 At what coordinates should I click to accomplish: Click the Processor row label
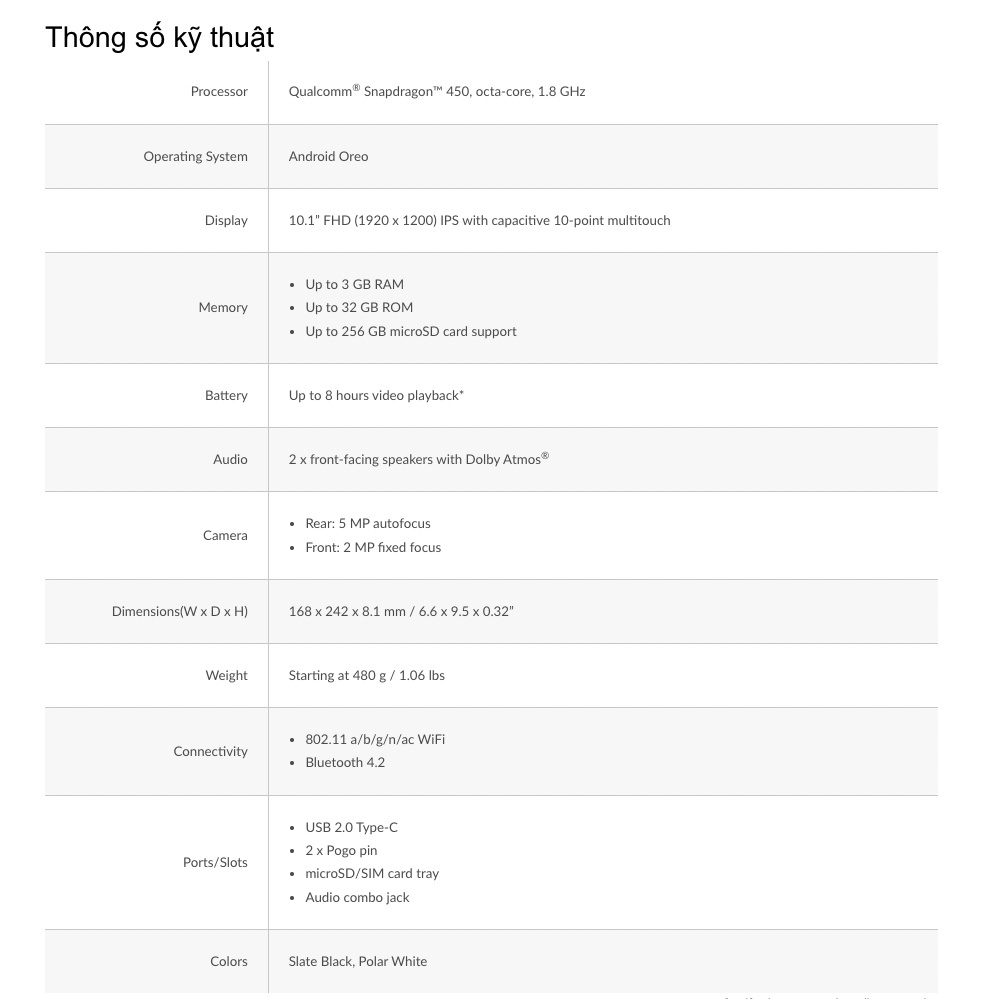tap(219, 92)
